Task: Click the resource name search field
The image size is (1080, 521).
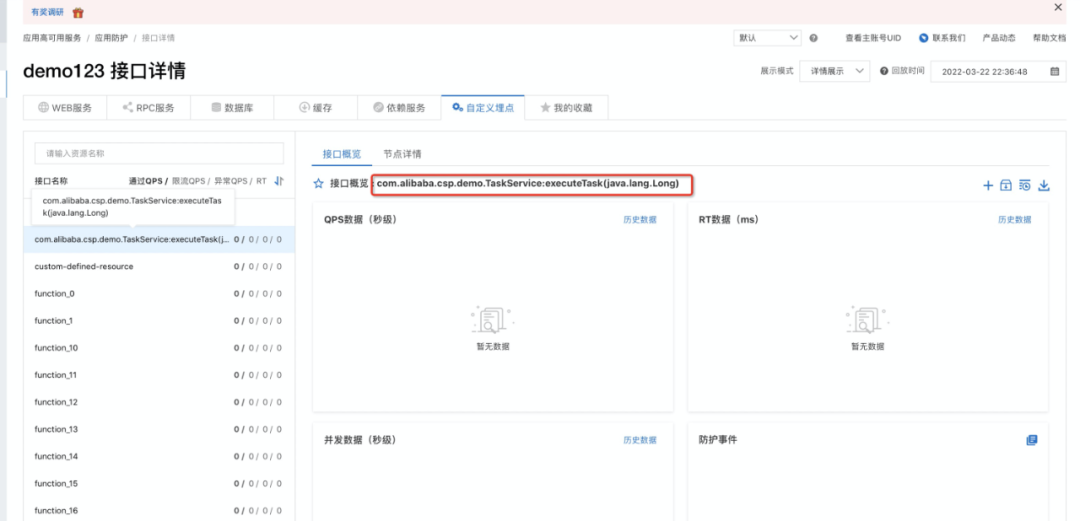Action: tap(159, 154)
